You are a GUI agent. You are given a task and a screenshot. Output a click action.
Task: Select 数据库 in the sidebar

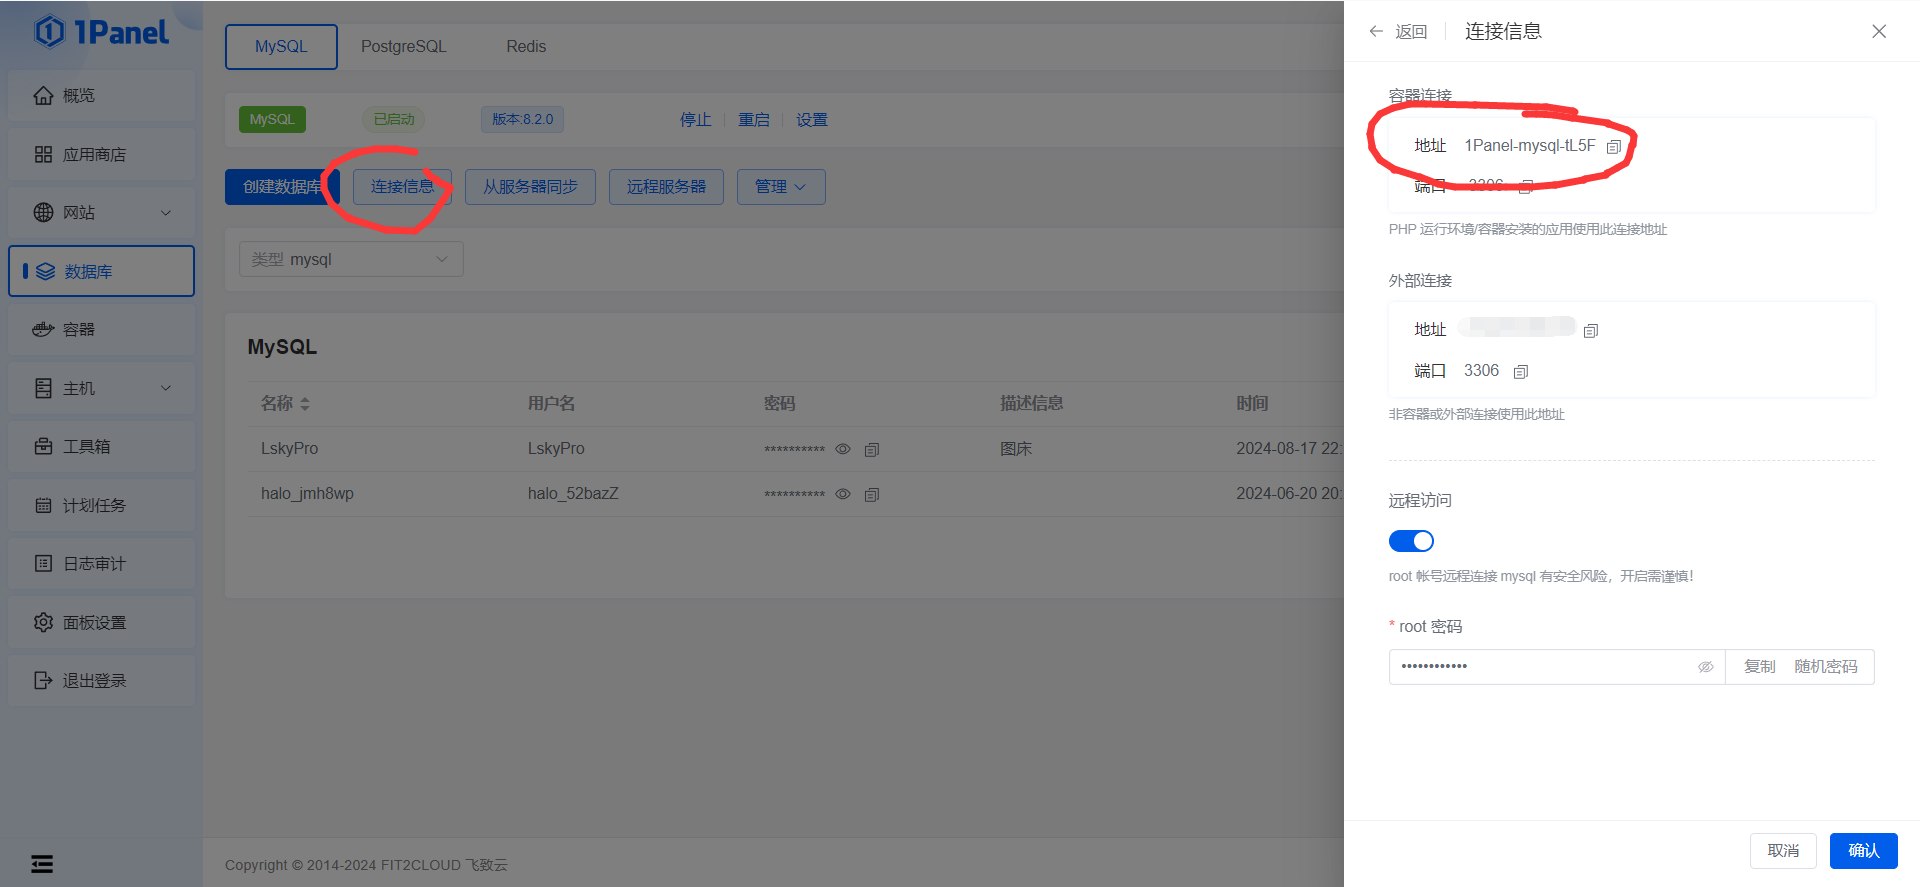(101, 271)
